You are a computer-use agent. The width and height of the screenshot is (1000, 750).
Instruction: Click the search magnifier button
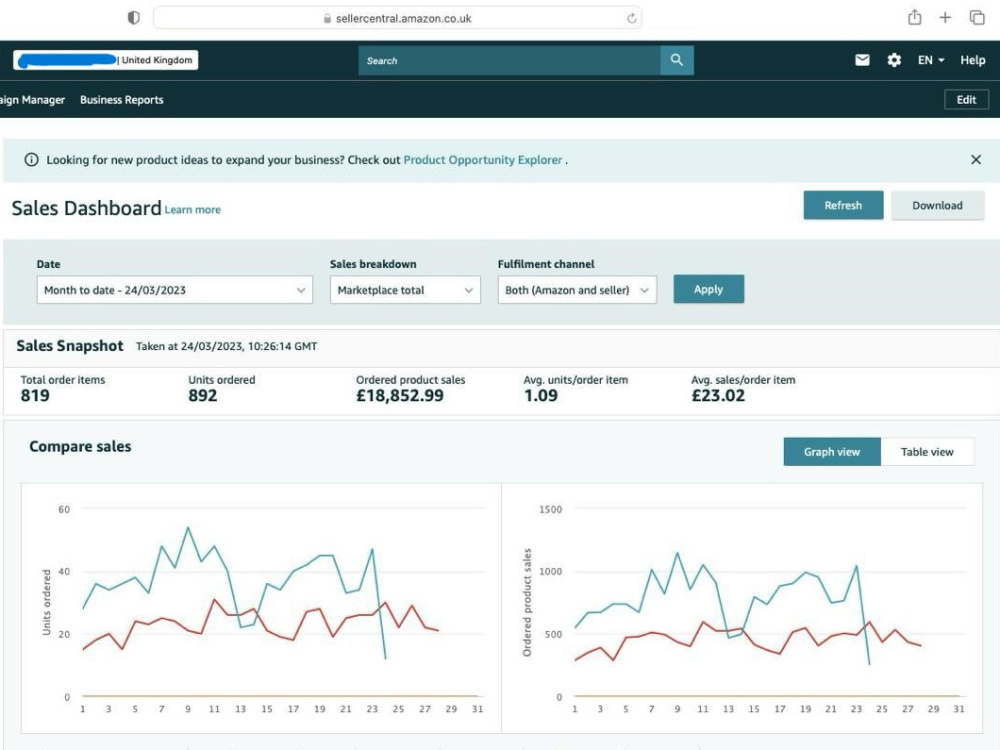click(x=677, y=60)
